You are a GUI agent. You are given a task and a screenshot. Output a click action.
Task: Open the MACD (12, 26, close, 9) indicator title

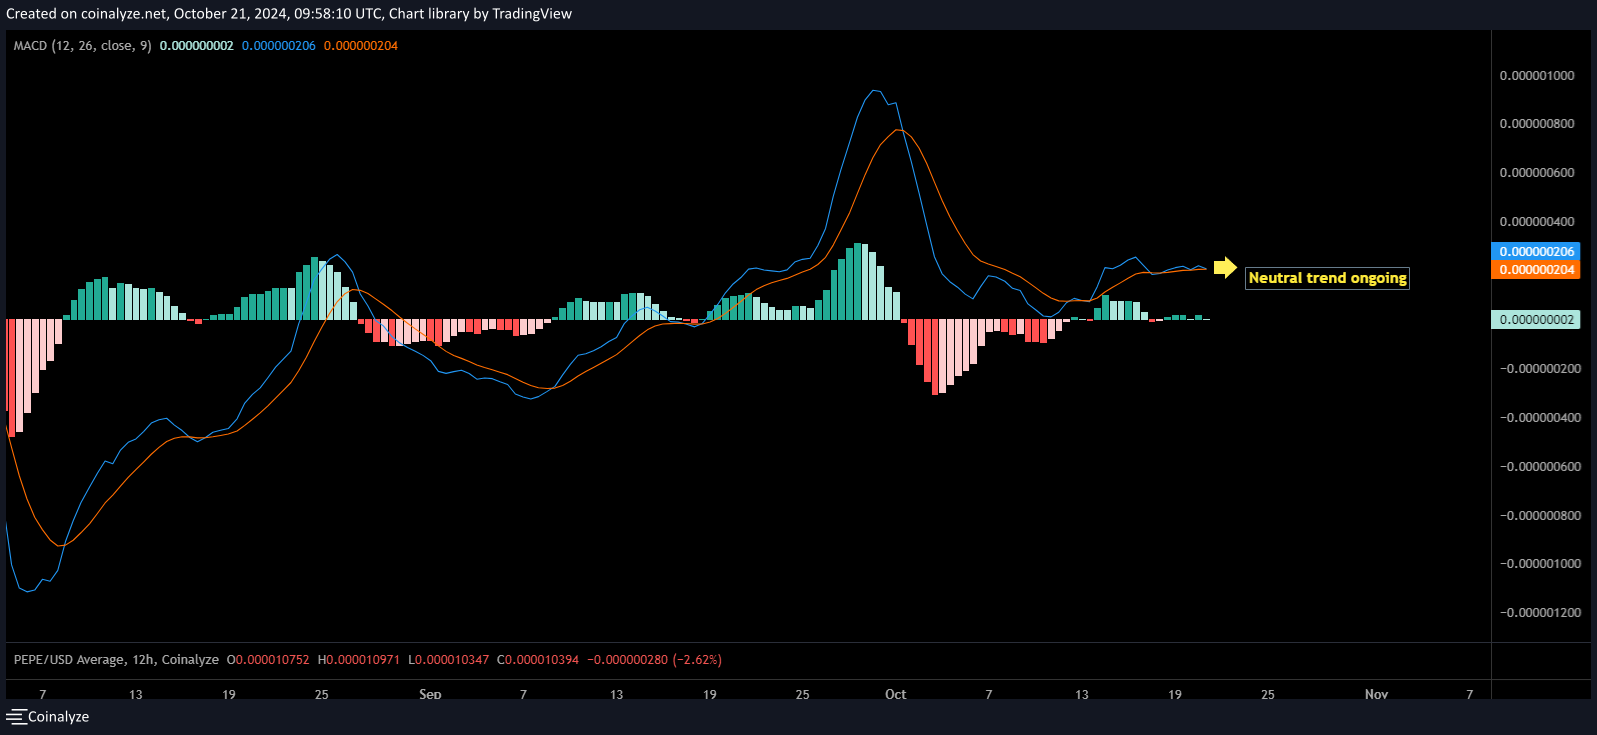(82, 46)
